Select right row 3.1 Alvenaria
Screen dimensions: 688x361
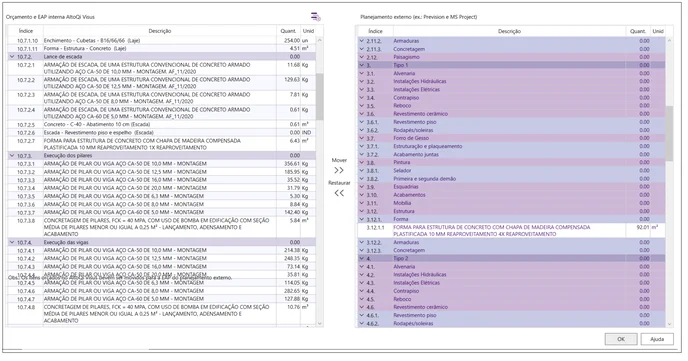pyautogui.click(x=511, y=73)
